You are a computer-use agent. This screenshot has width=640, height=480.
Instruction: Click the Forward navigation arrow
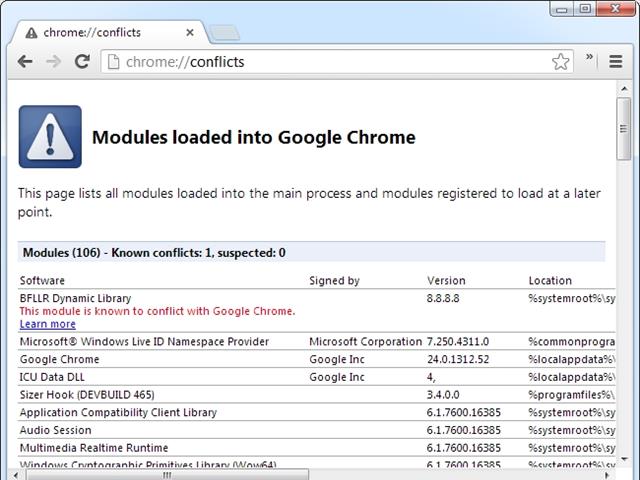click(x=53, y=62)
